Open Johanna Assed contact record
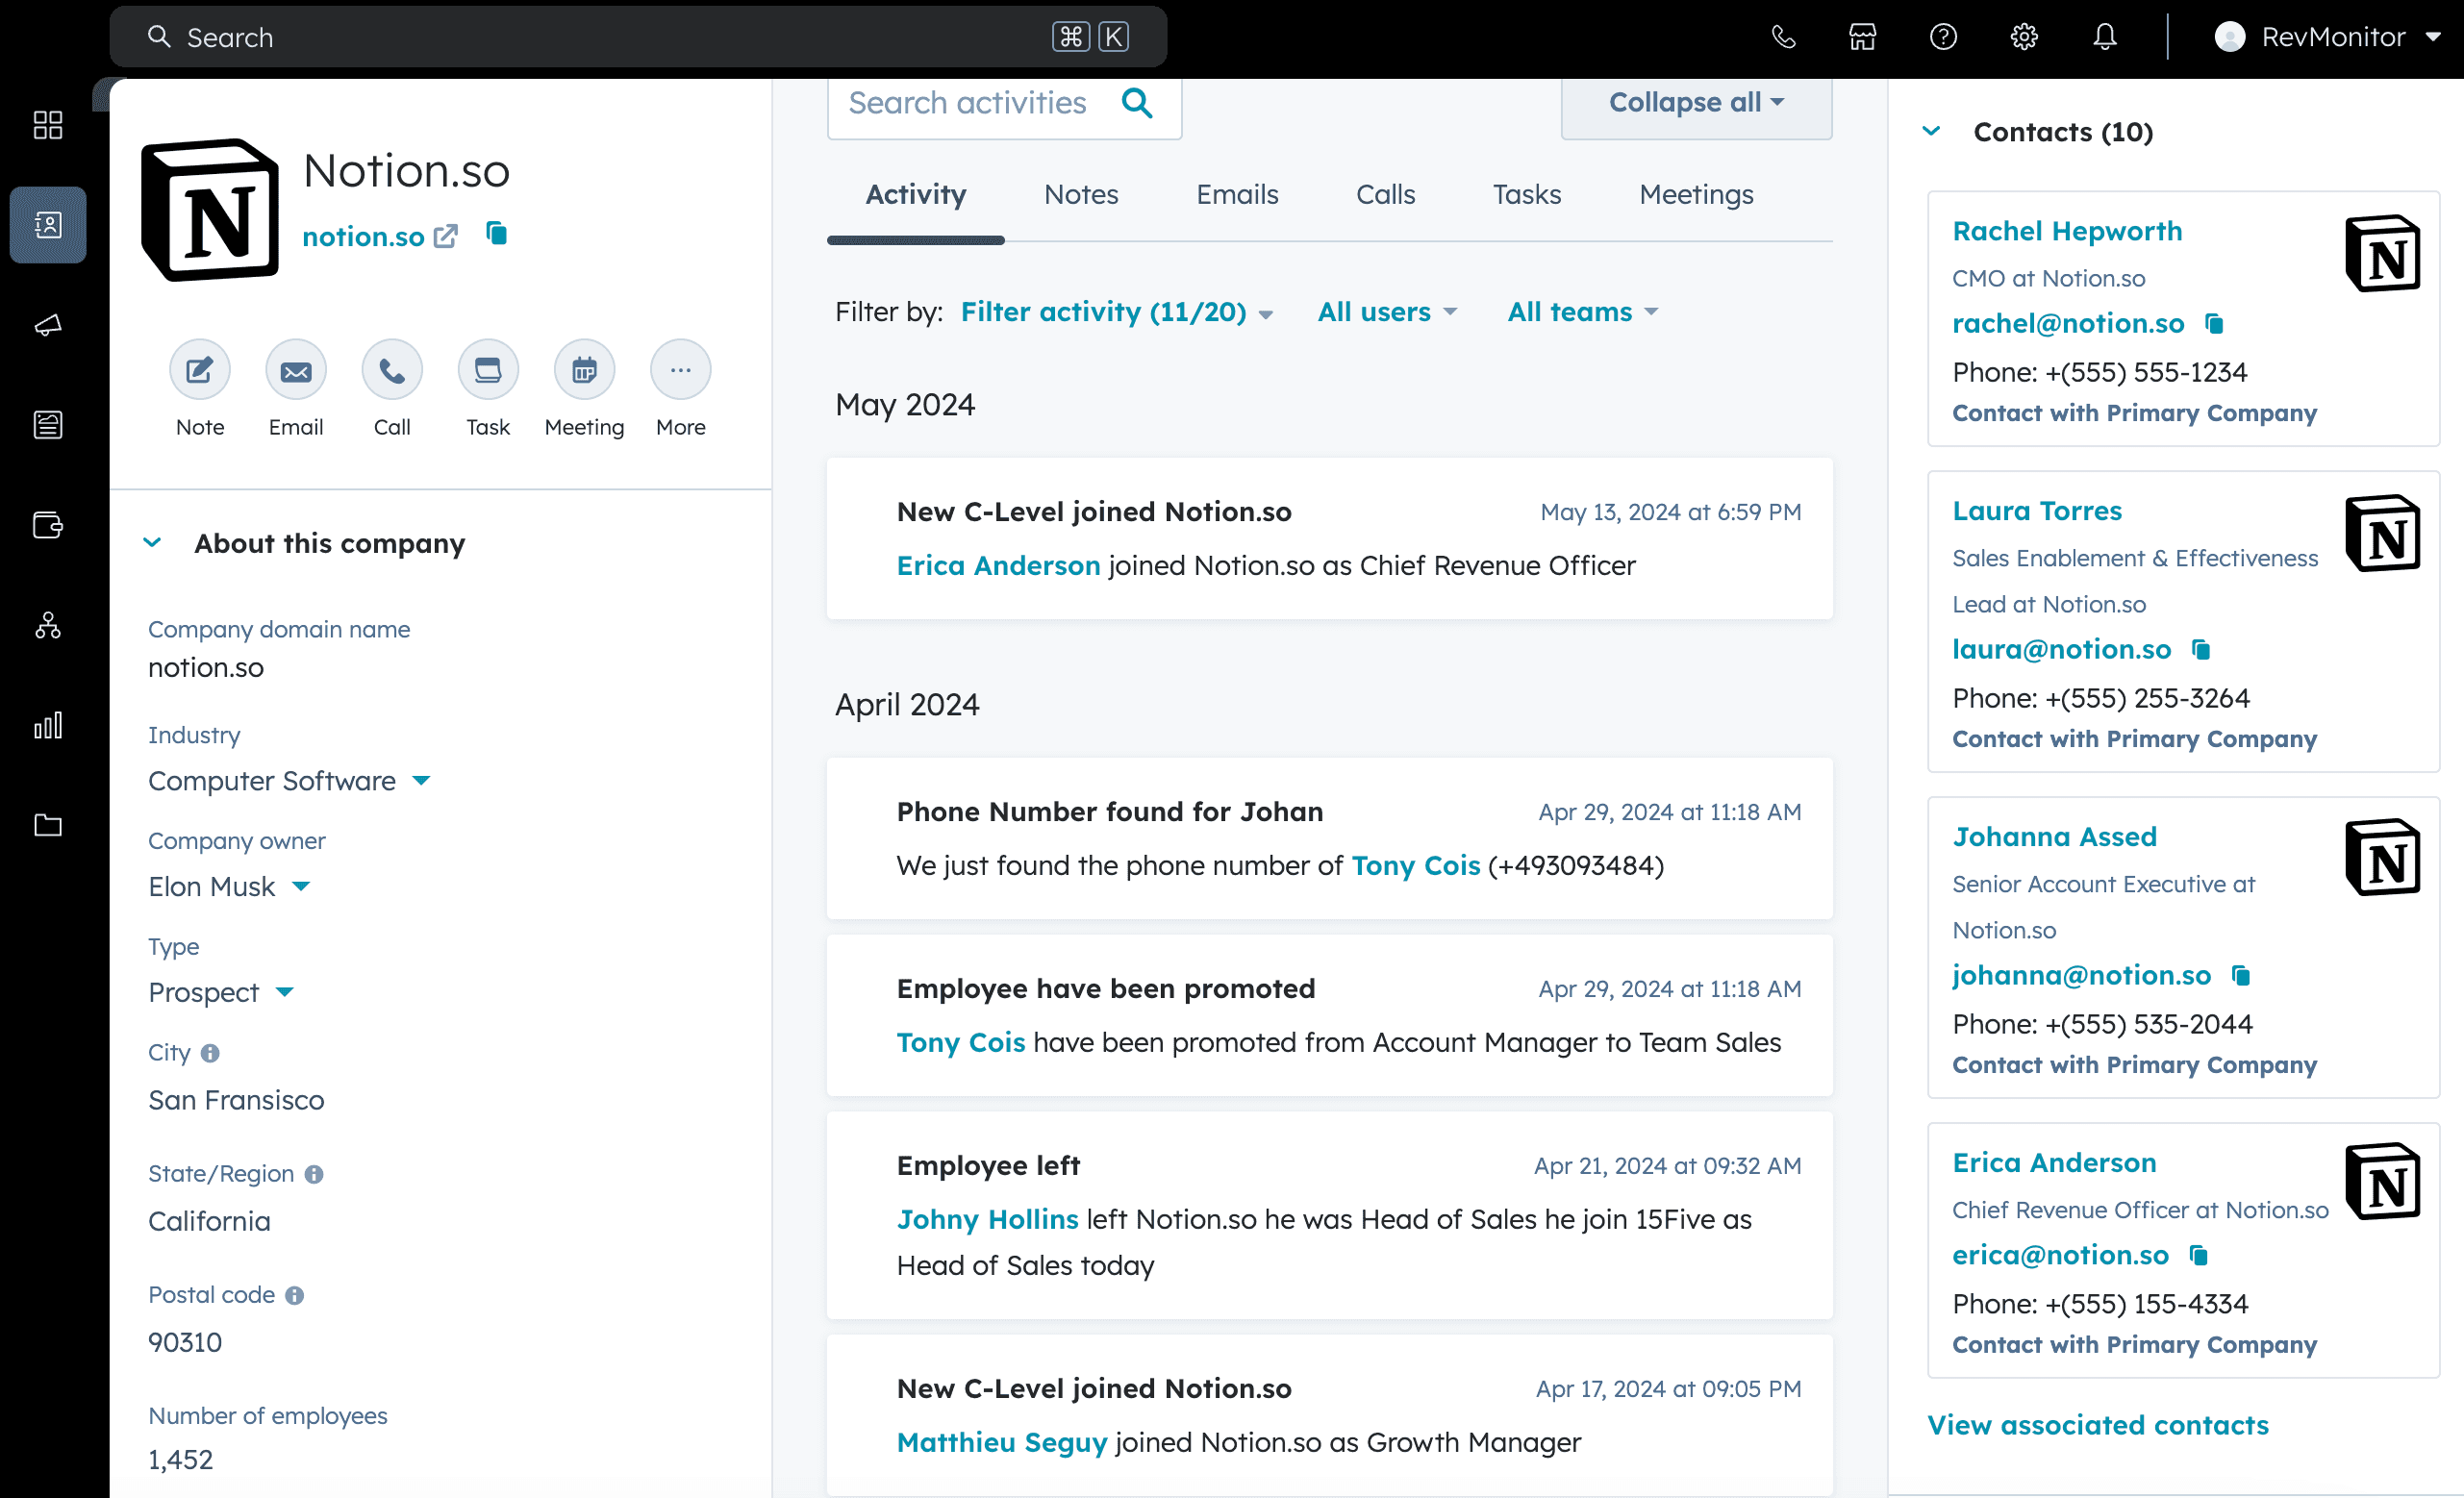 click(2054, 837)
